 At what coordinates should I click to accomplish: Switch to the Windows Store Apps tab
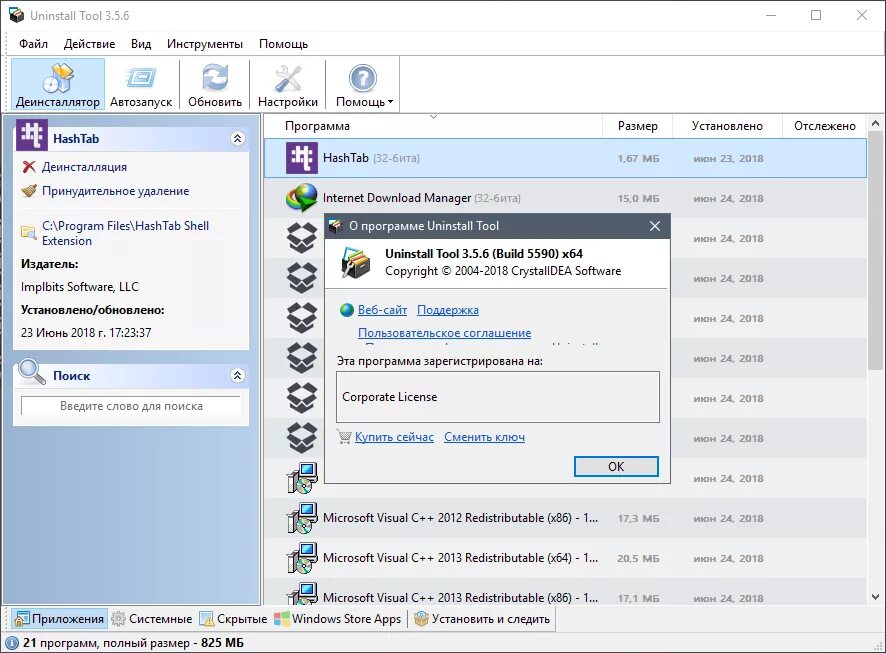(338, 619)
